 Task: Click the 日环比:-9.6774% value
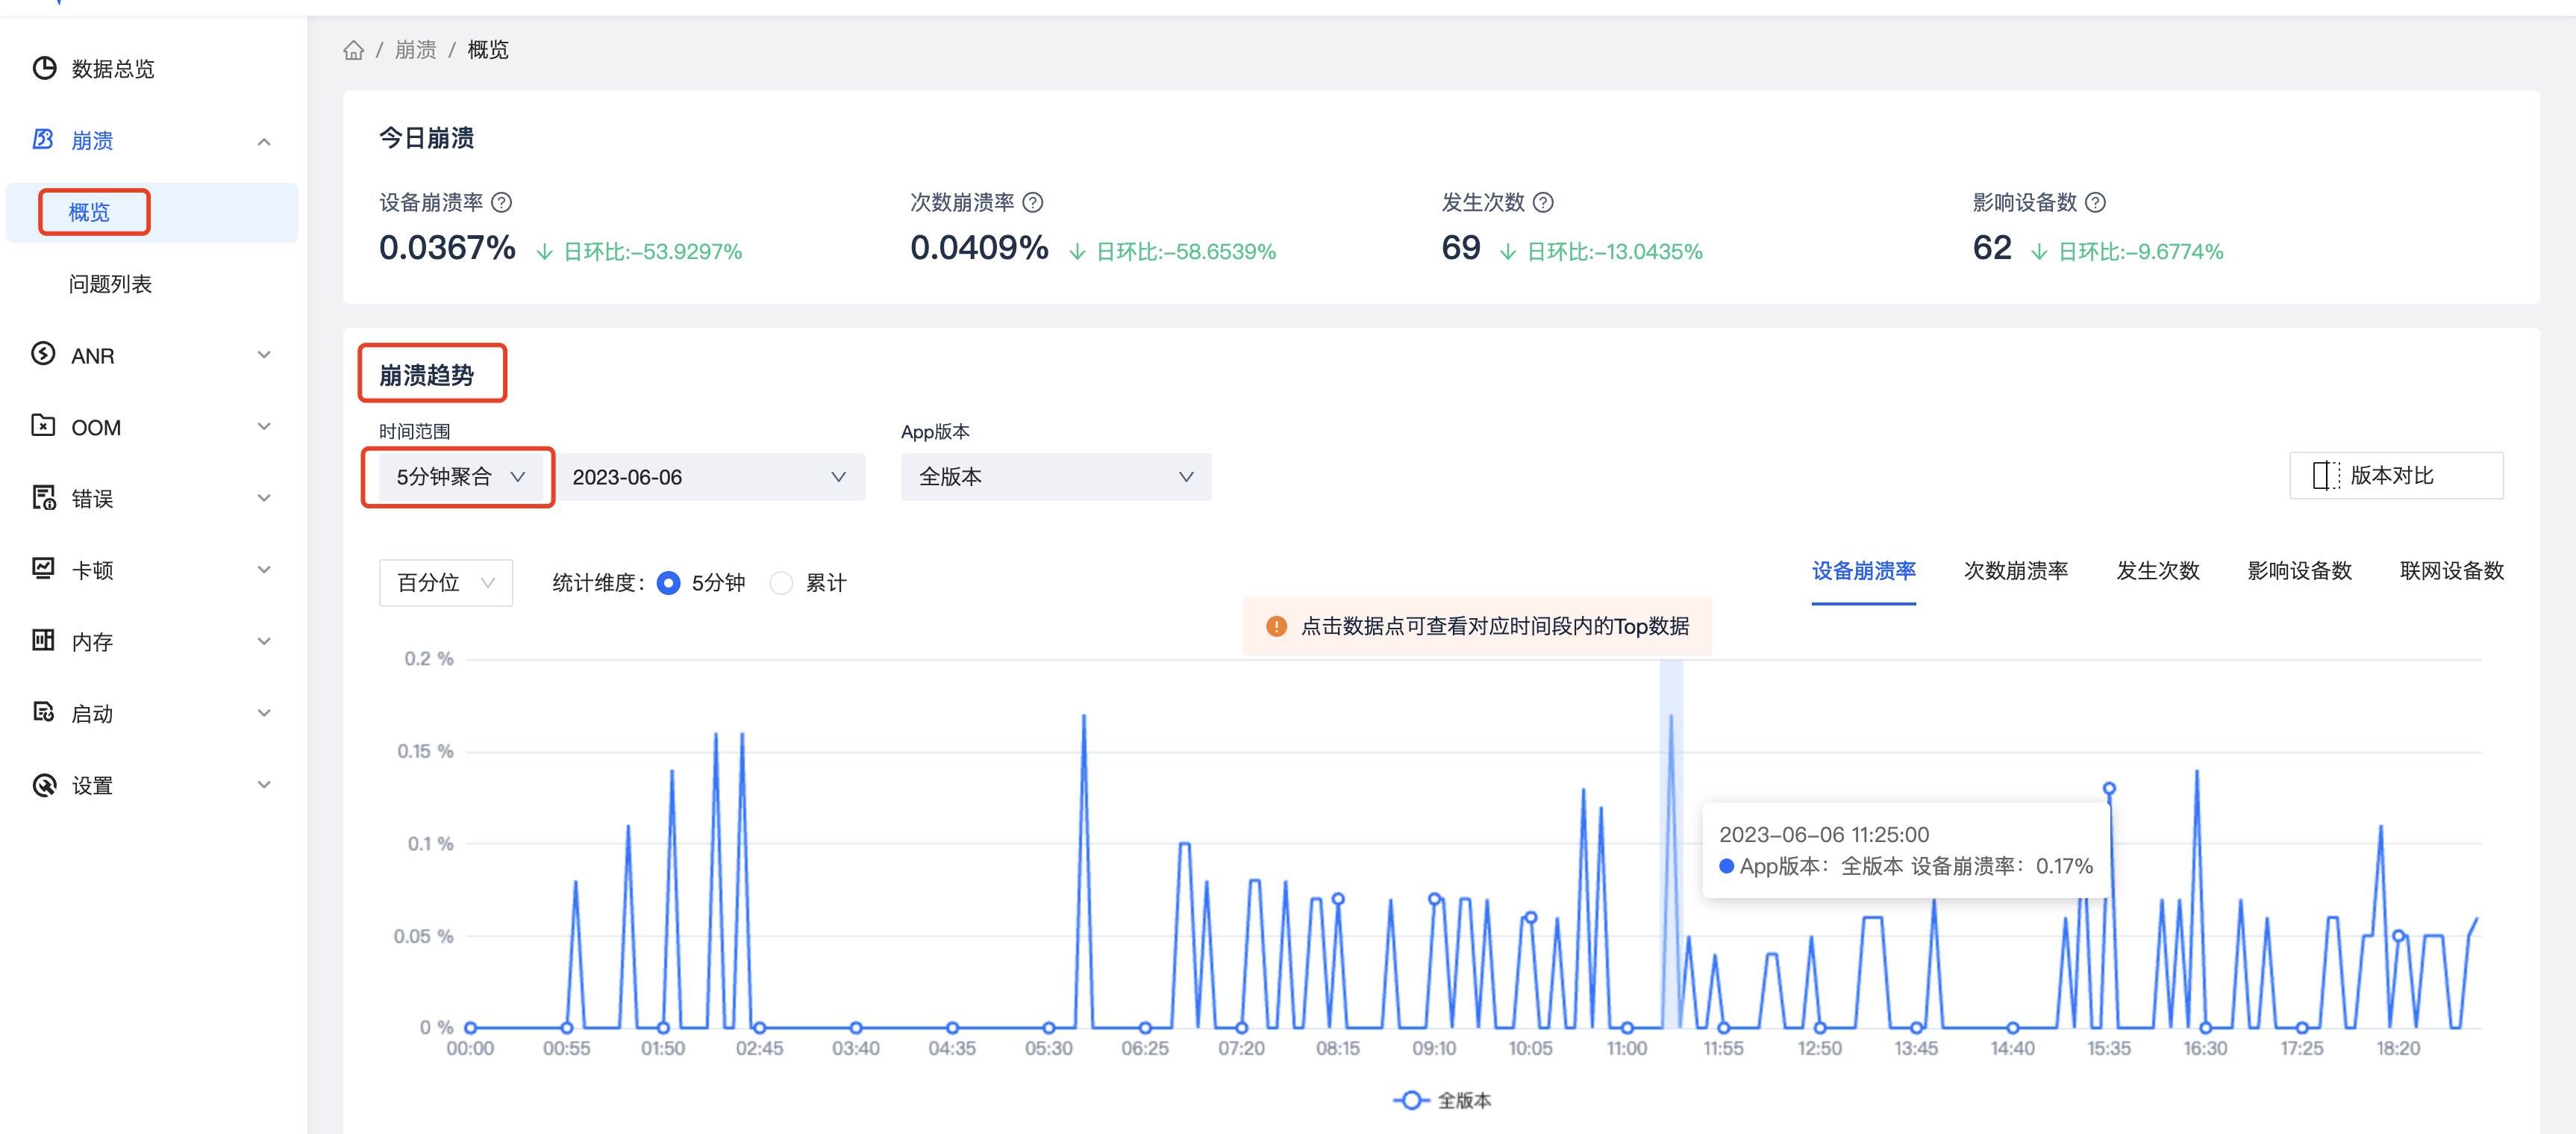click(x=2140, y=252)
